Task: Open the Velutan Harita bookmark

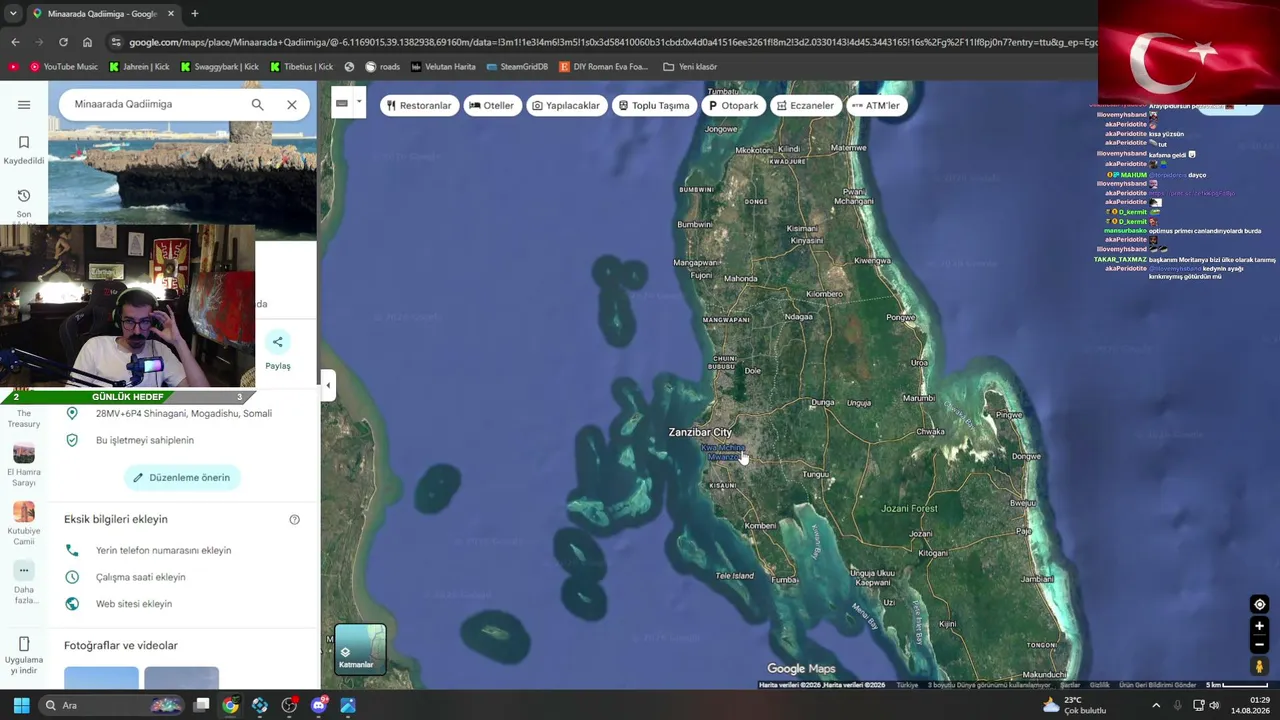Action: (443, 67)
